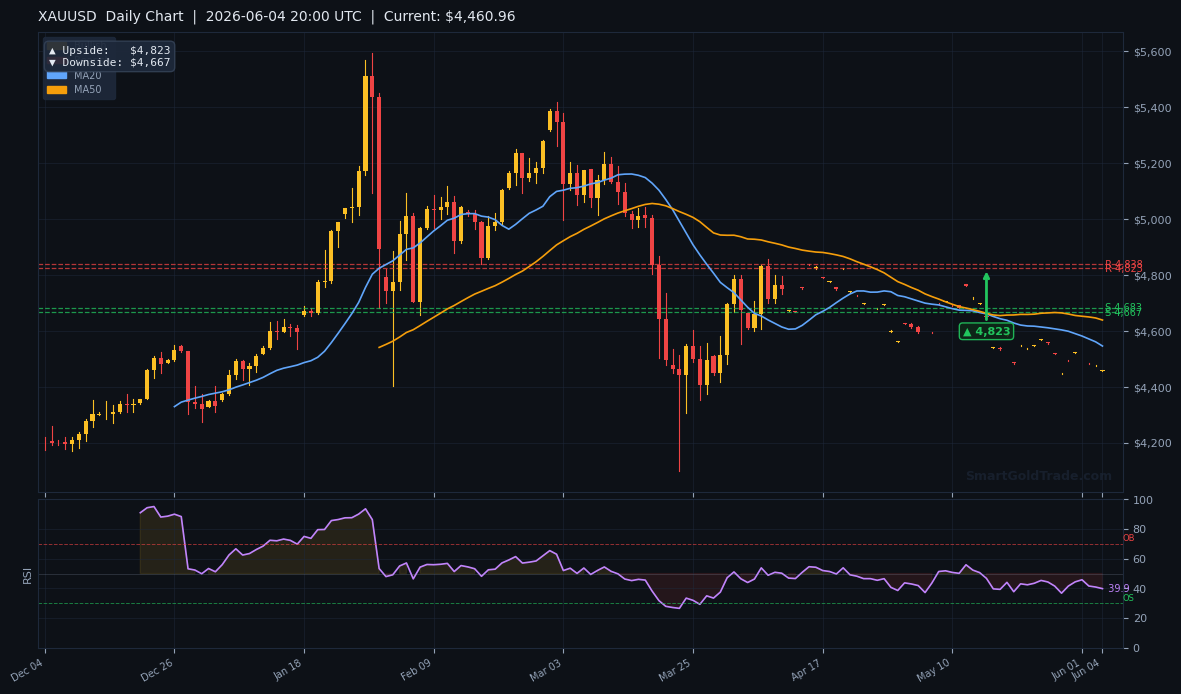Click the XAUUSD Daily Chart title

pyautogui.click(x=111, y=17)
